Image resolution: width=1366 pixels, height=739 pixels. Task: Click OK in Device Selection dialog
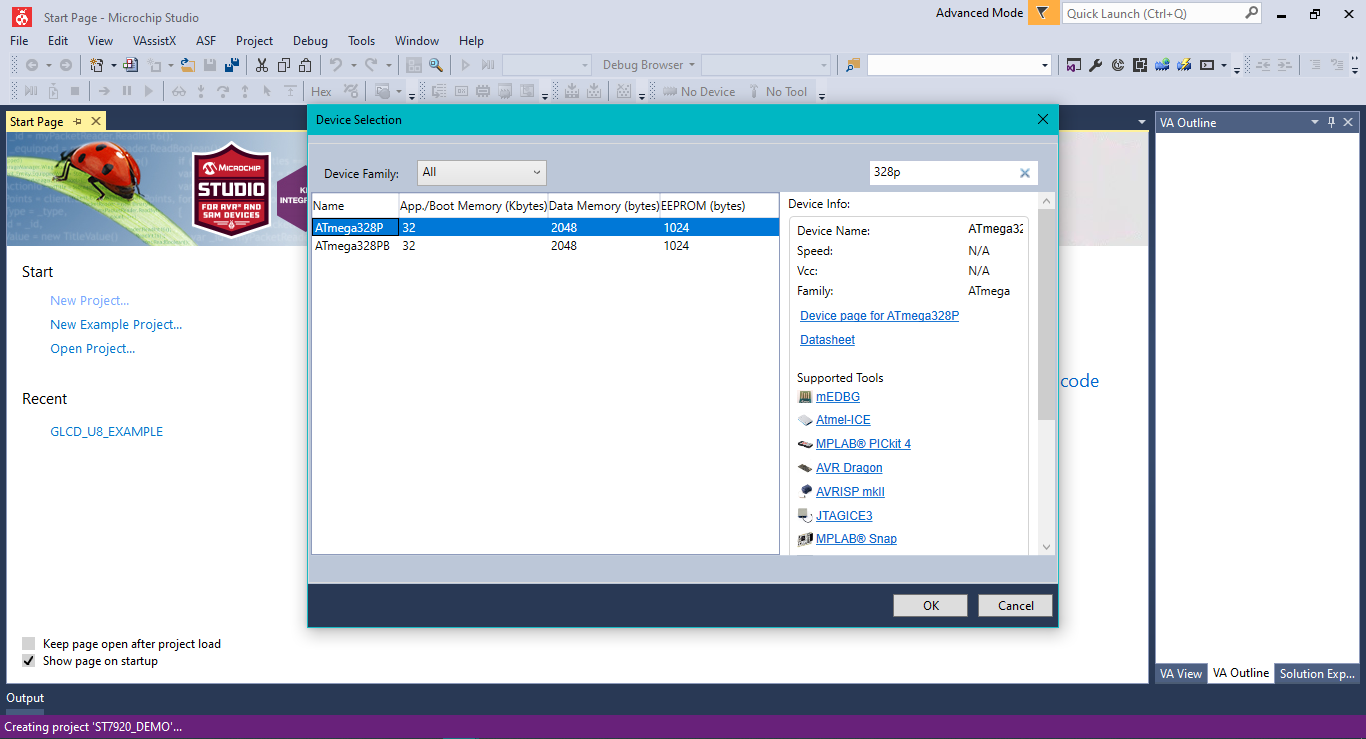[x=931, y=605]
